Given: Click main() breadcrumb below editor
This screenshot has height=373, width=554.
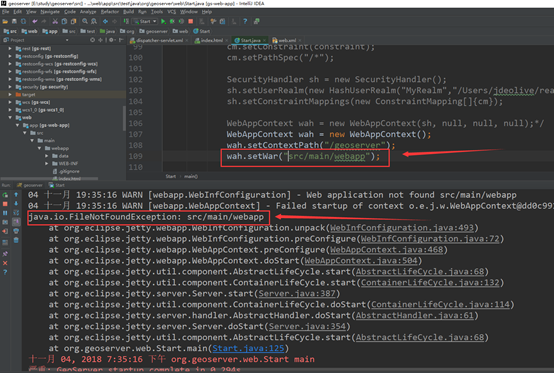Looking at the screenshot, I should pyautogui.click(x=191, y=176).
